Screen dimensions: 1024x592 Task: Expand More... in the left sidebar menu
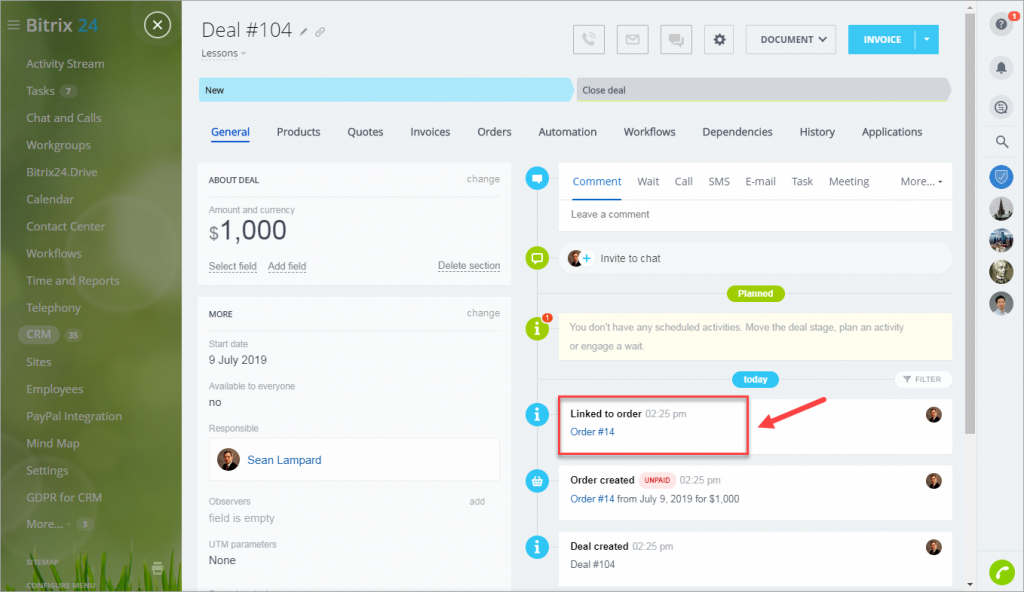pos(48,524)
